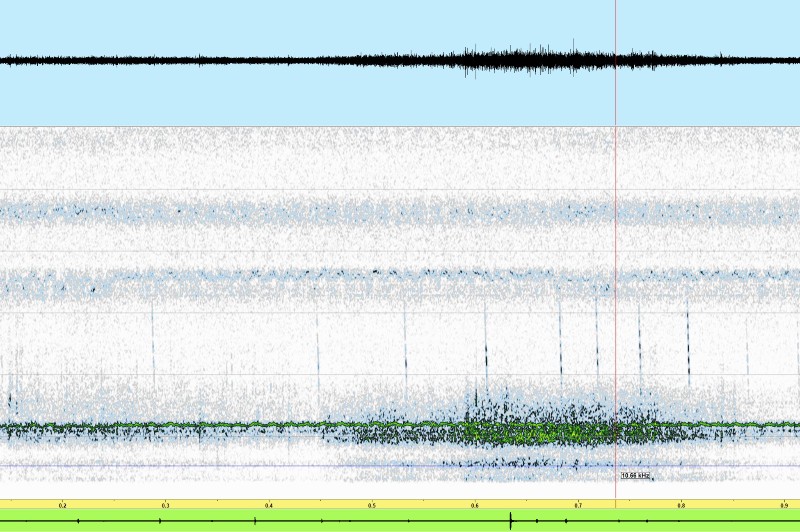The height and width of the screenshot is (532, 800).
Task: Click the 0.8 mark on the time ruler
Action: [x=681, y=506]
